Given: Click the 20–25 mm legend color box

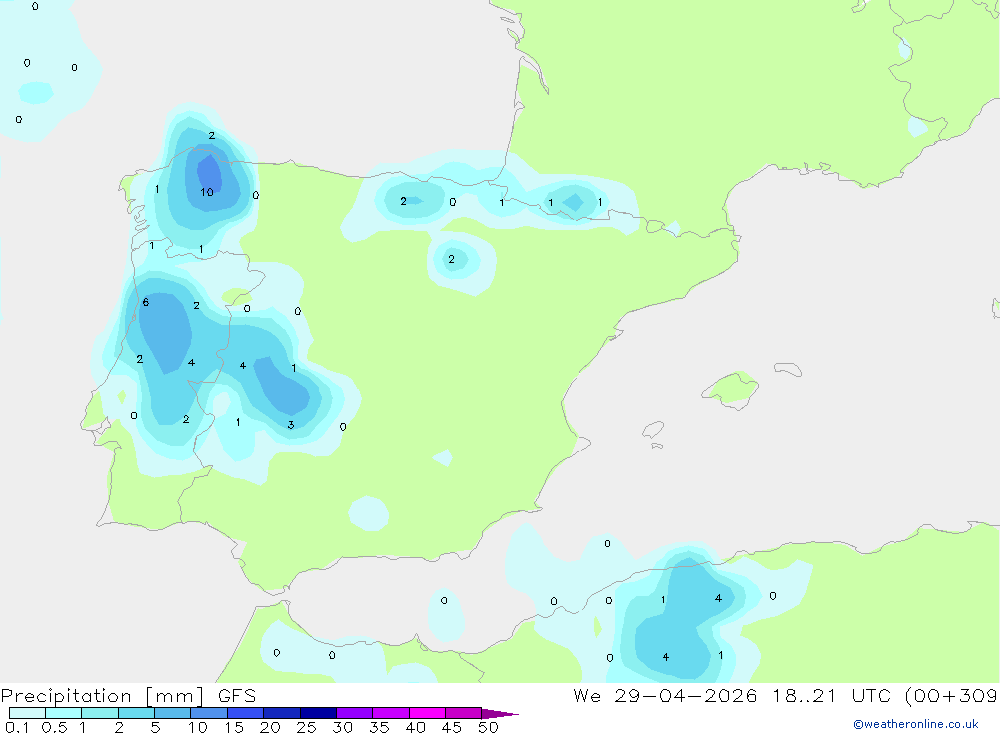Looking at the screenshot, I should [282, 713].
